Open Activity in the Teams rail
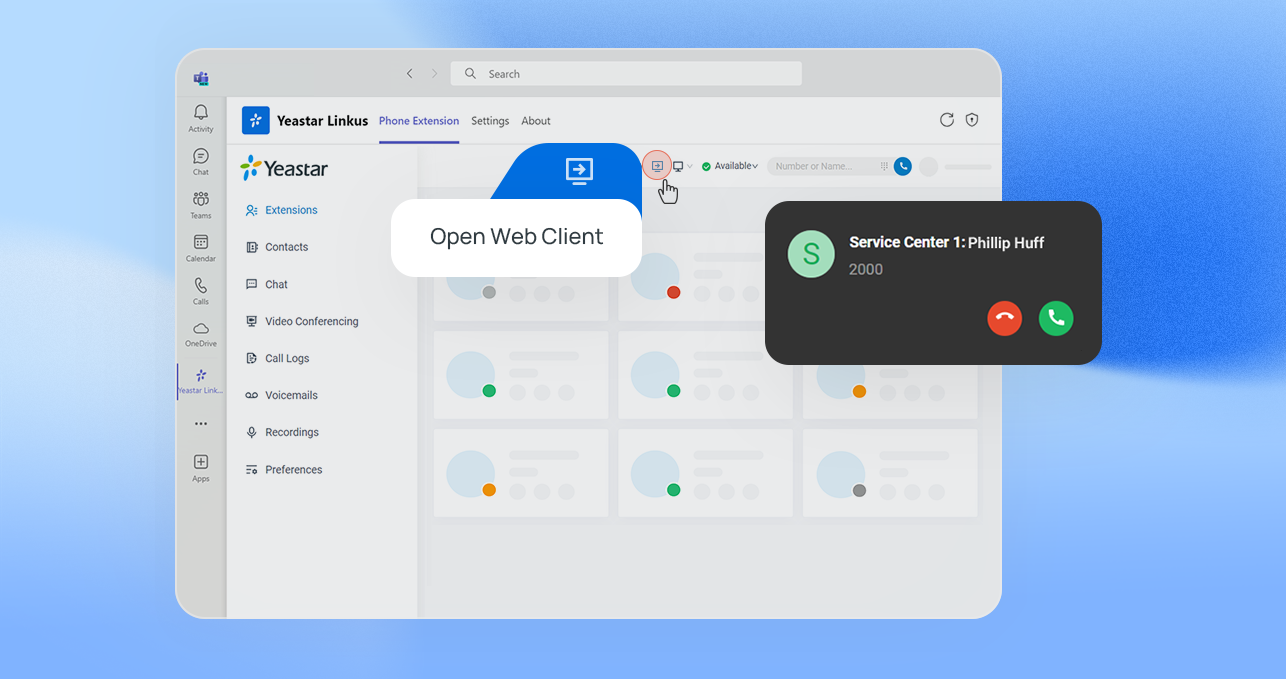The width and height of the screenshot is (1286, 679). click(x=201, y=118)
